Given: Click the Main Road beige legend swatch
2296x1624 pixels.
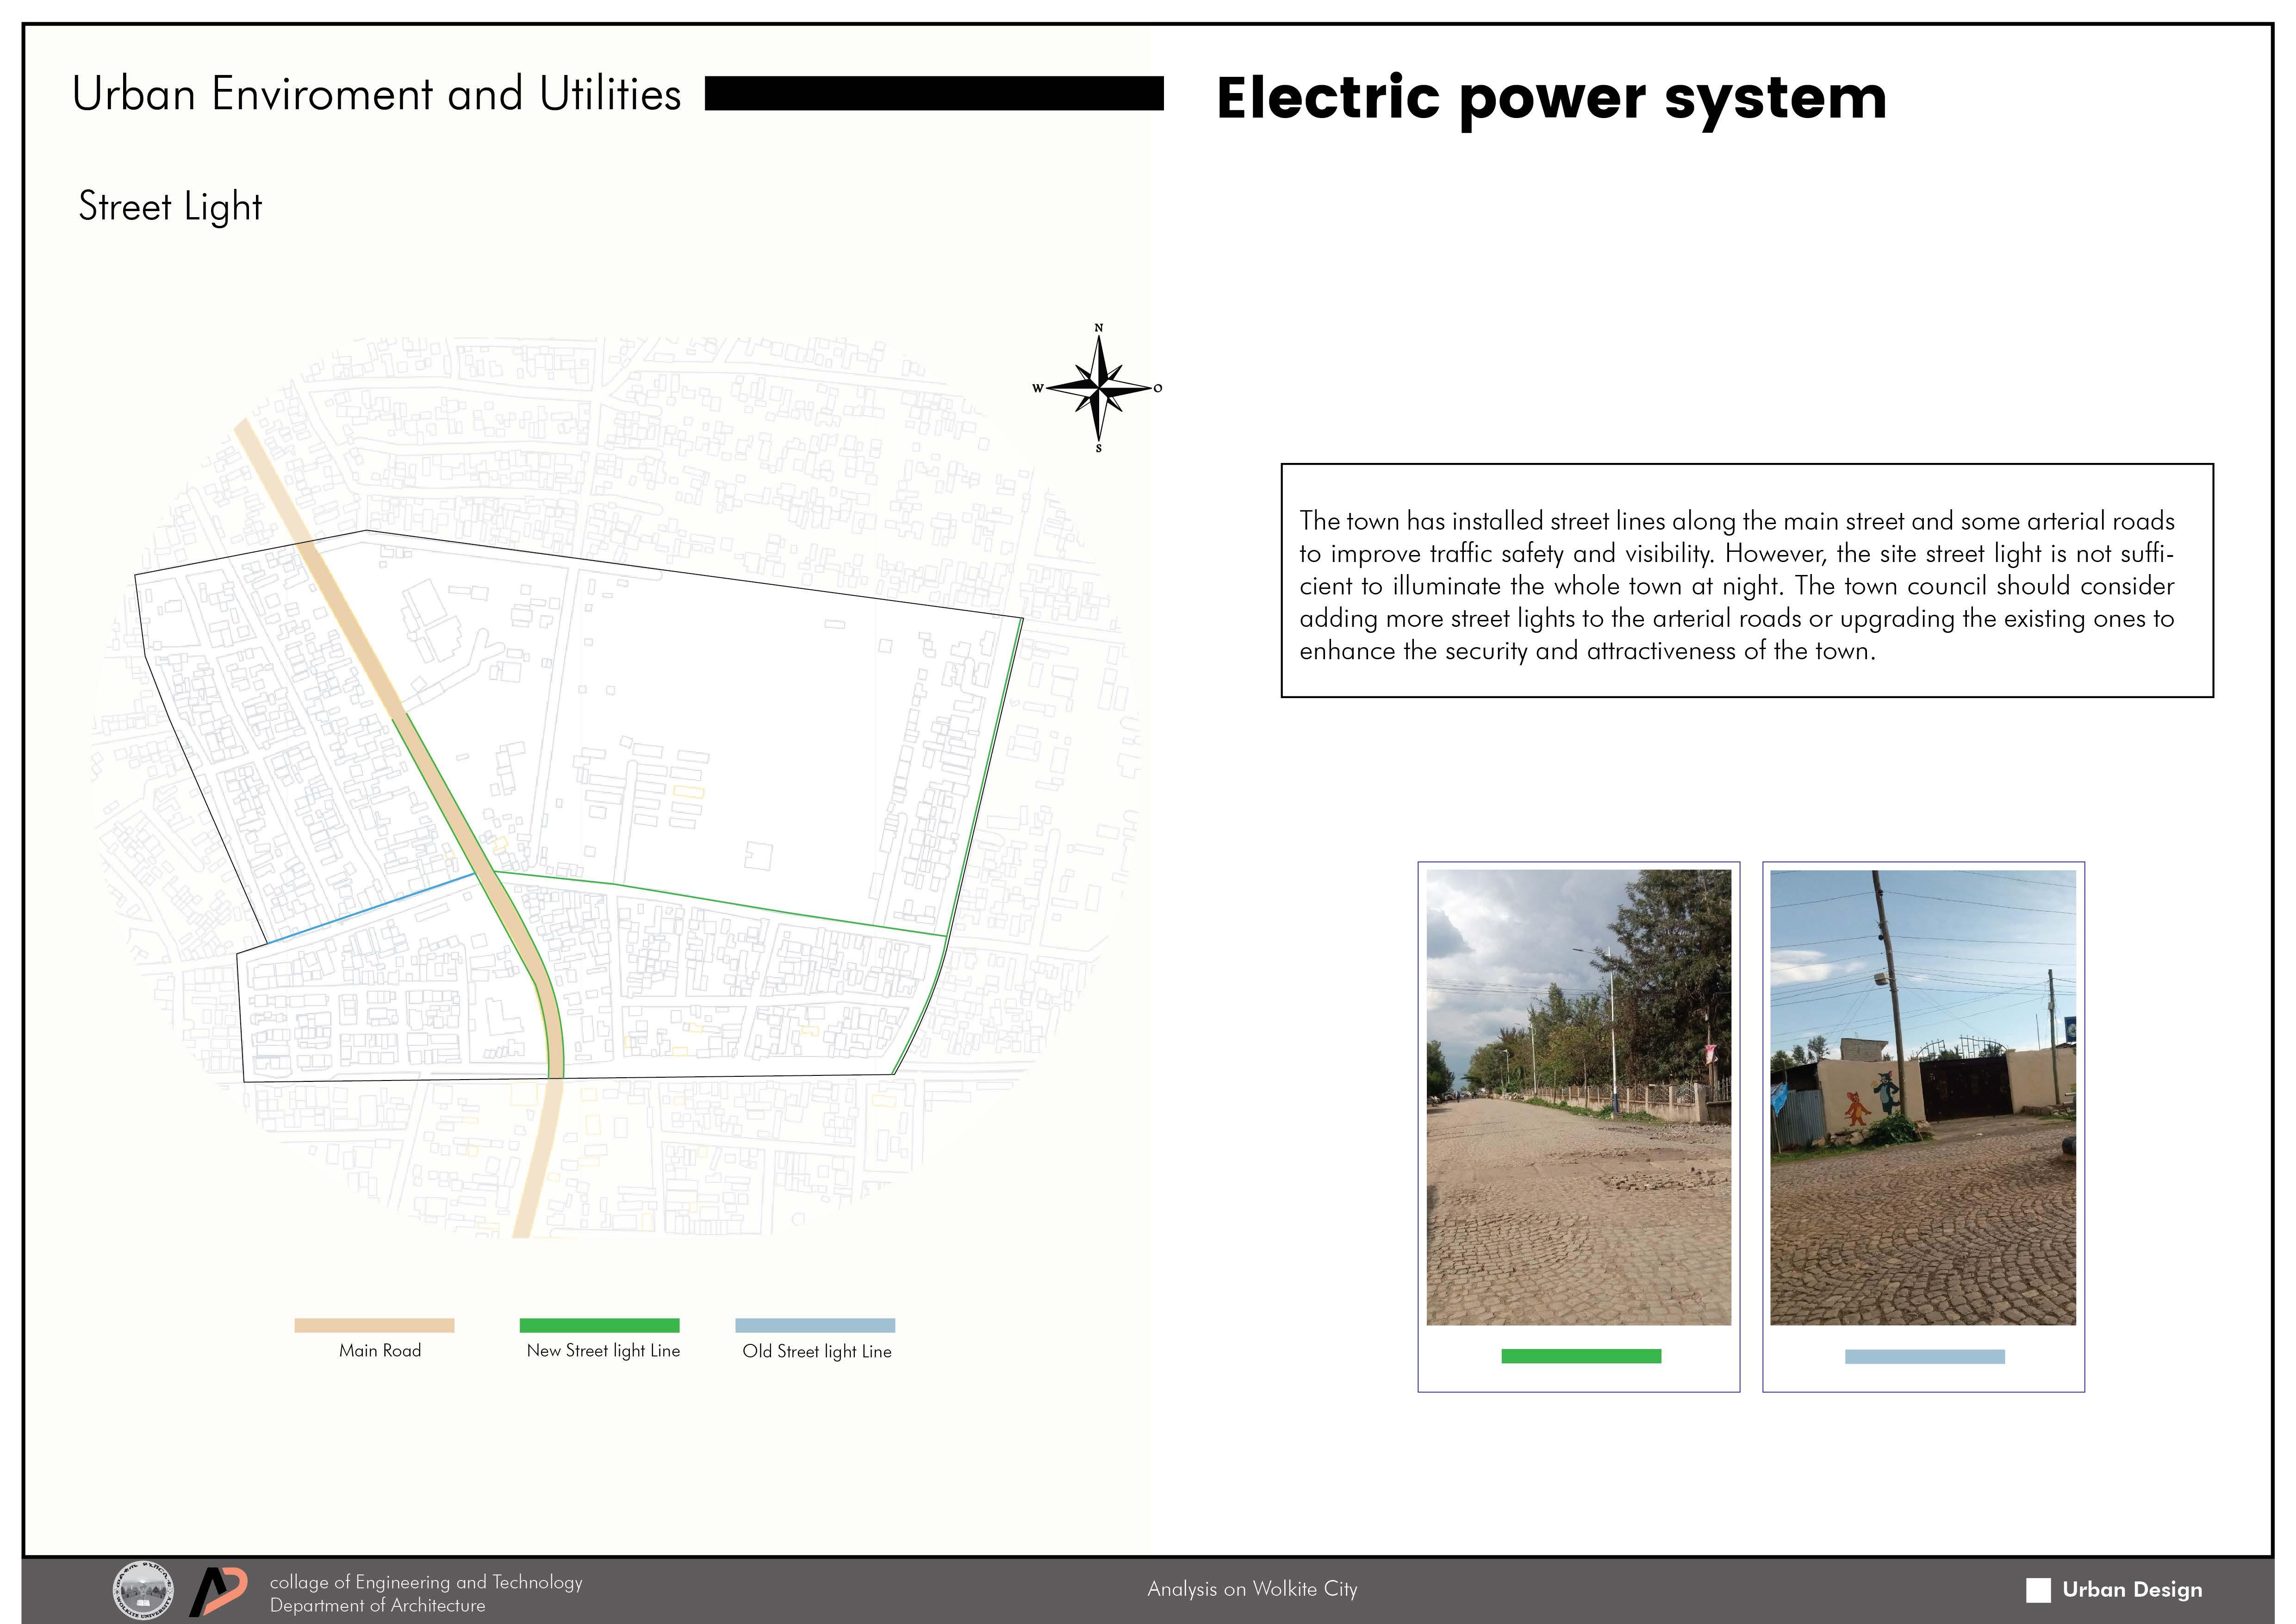Looking at the screenshot, I should 374,1325.
